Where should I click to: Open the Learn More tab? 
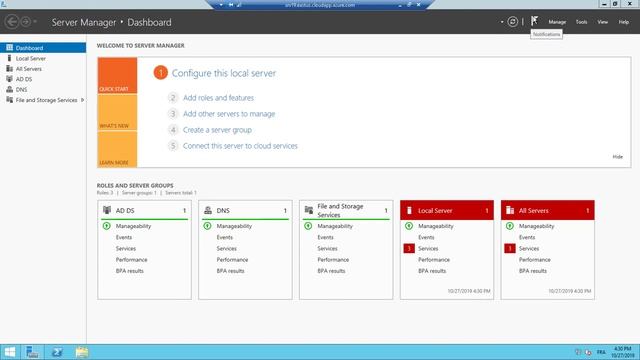click(x=117, y=149)
